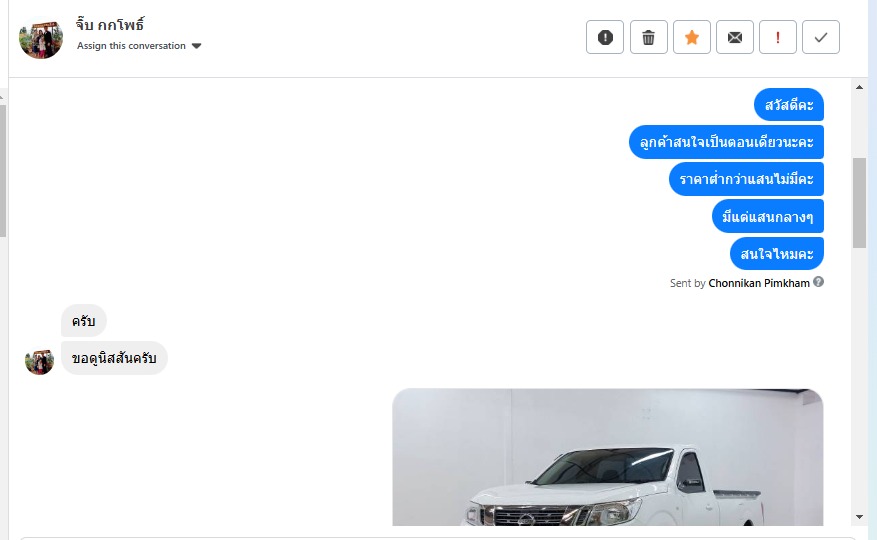
Task: Mark conversation done with checkmark icon
Action: (821, 37)
